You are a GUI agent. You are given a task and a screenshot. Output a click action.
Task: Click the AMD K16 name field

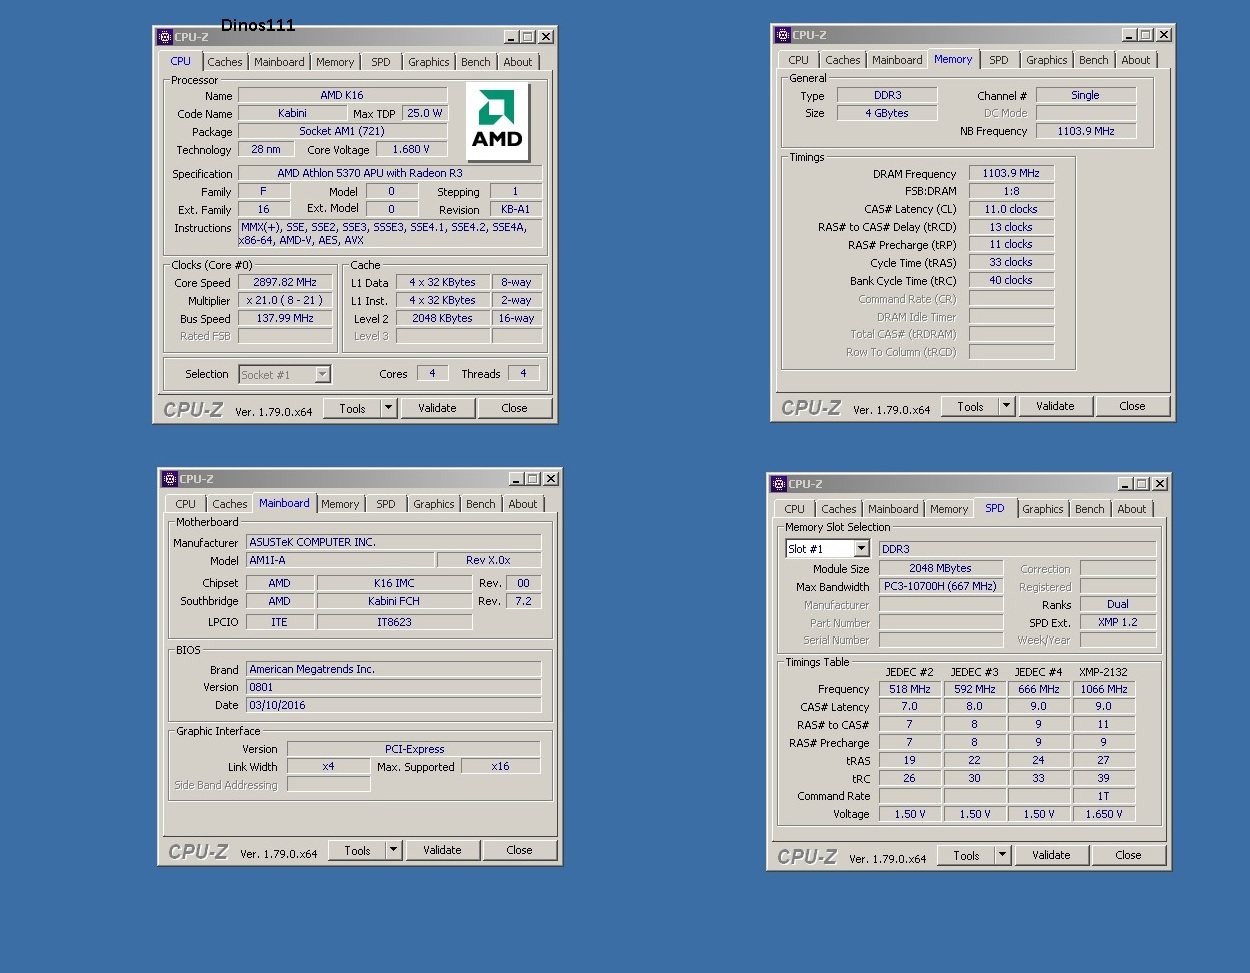(342, 95)
